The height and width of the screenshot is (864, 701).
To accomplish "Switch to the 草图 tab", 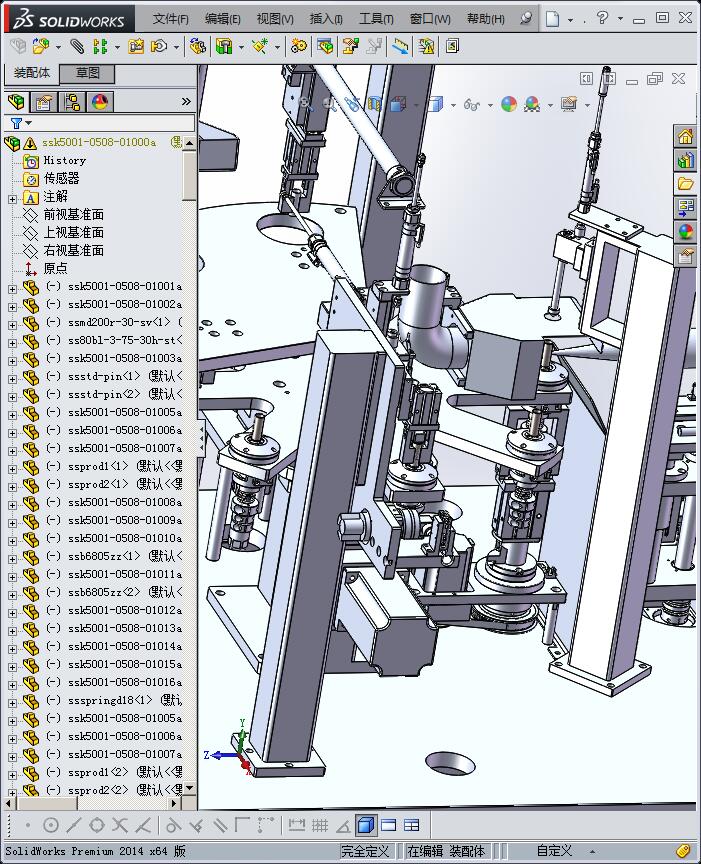I will coord(87,73).
